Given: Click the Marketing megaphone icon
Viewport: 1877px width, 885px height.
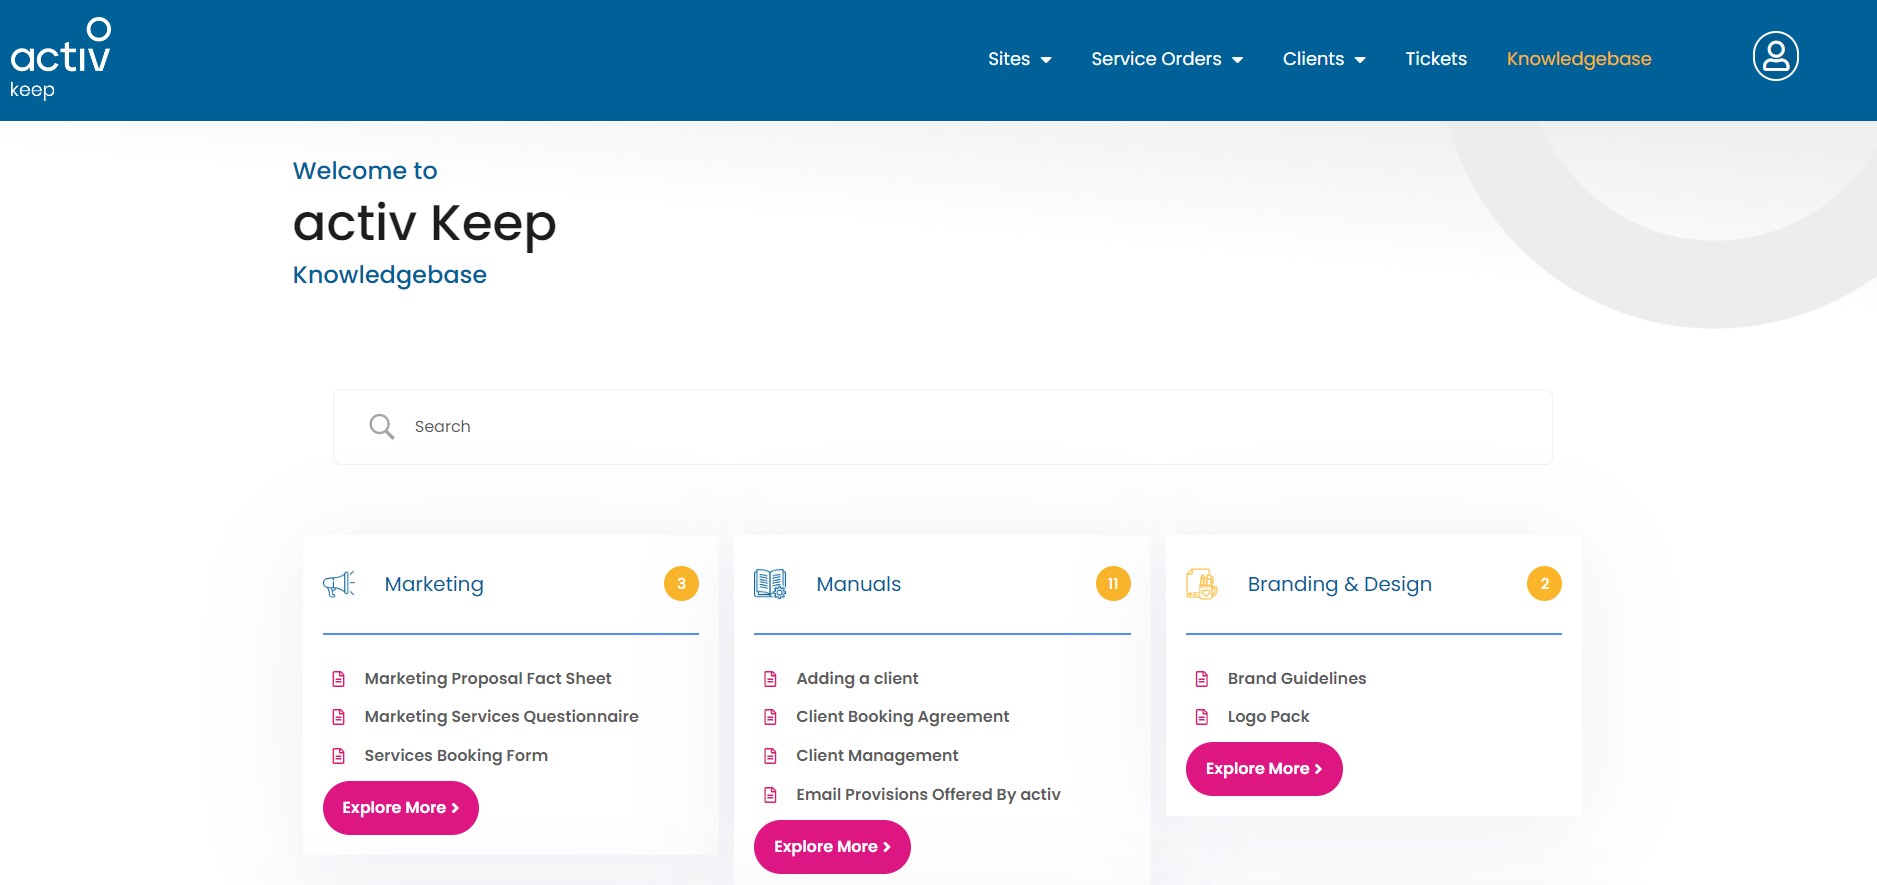Looking at the screenshot, I should [x=339, y=584].
